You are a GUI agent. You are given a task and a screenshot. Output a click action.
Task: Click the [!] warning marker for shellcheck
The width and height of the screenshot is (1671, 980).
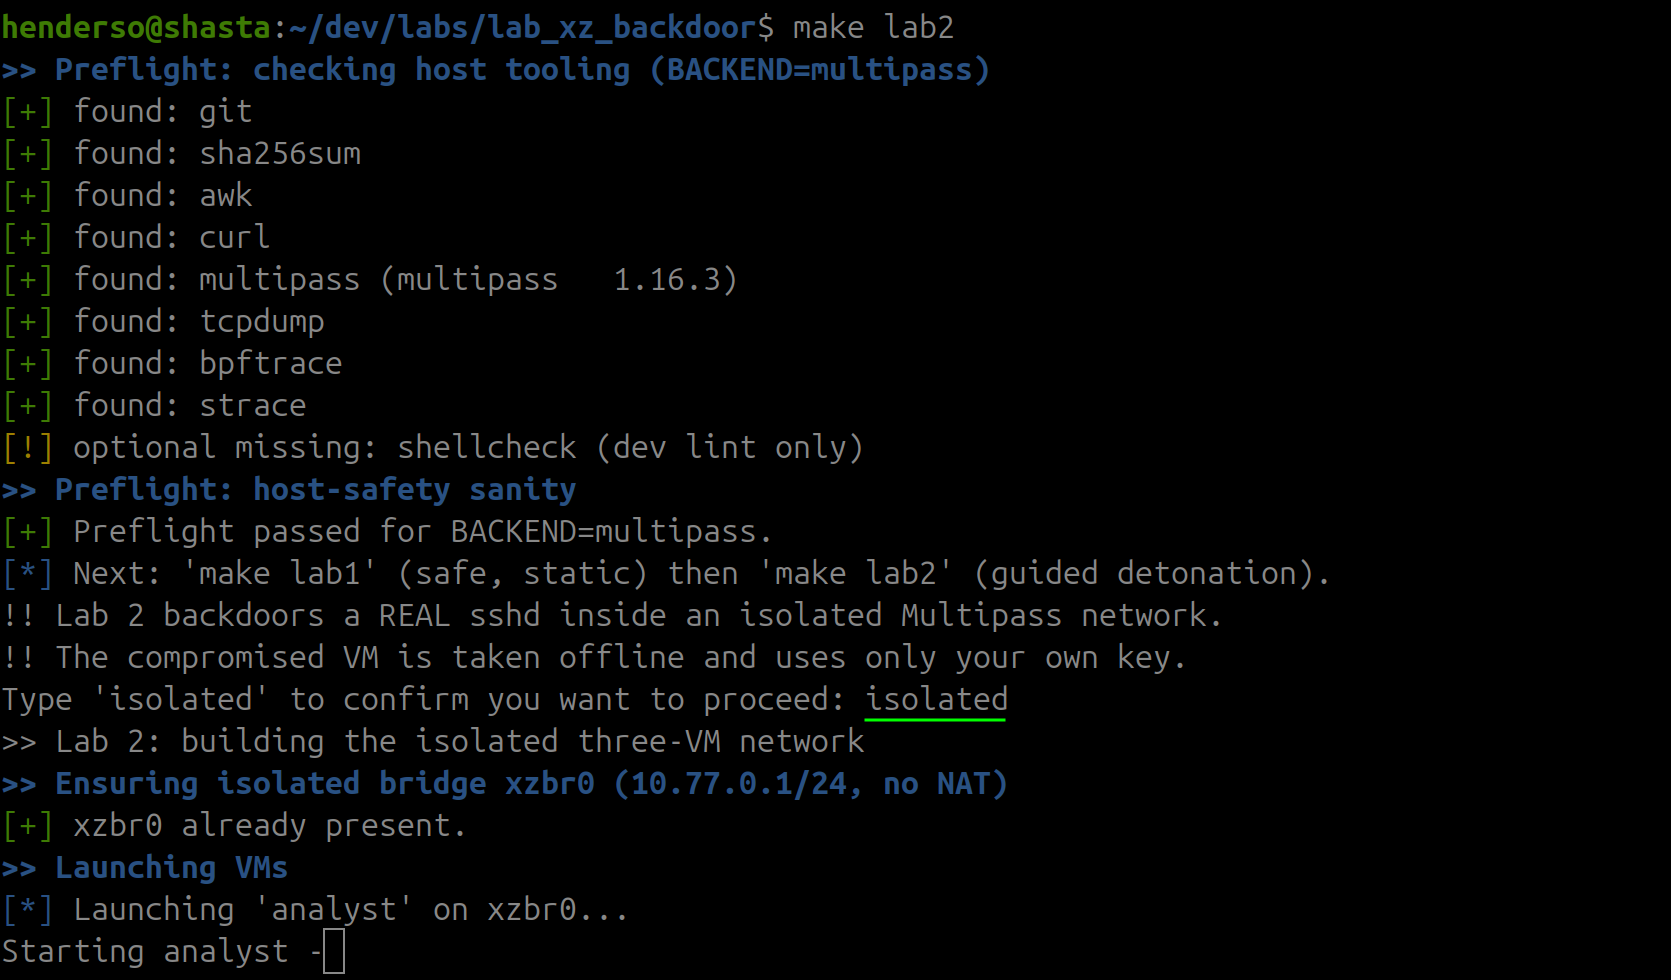[x=27, y=447]
